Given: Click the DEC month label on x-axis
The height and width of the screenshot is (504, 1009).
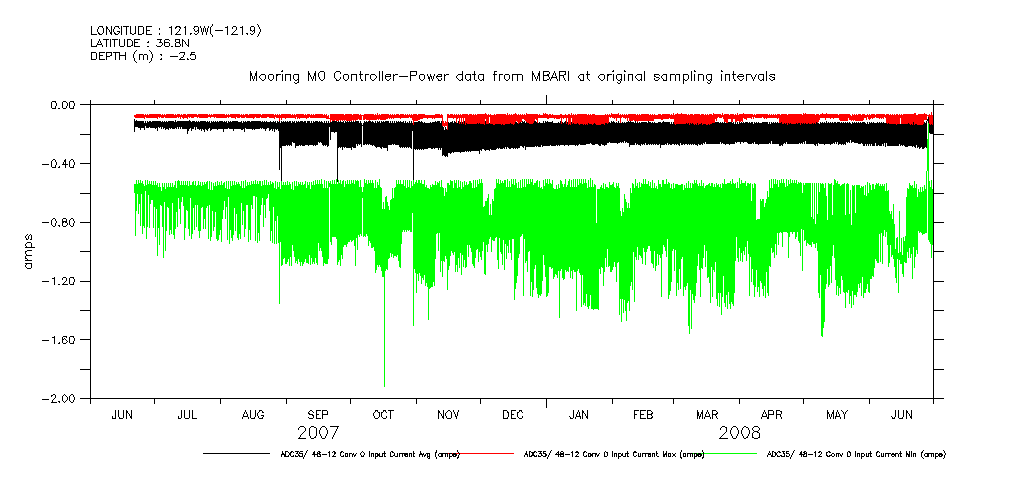Looking at the screenshot, I should click(513, 414).
